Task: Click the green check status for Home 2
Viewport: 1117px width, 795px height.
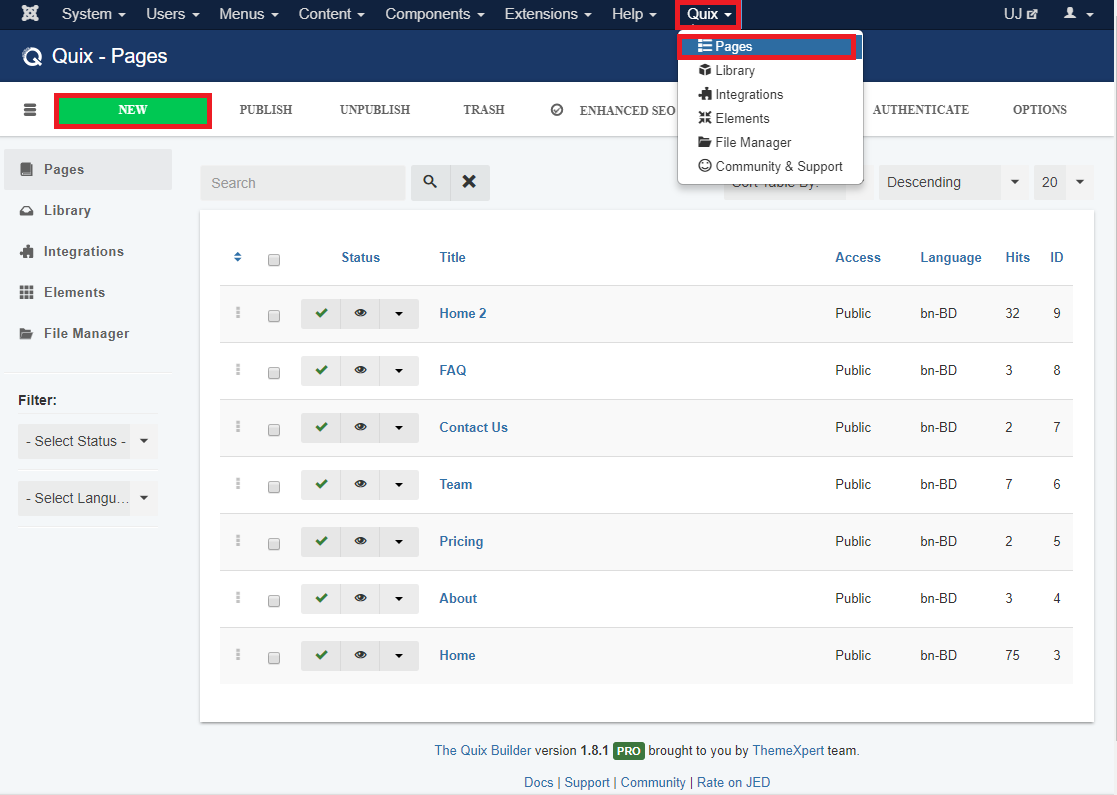Action: pyautogui.click(x=321, y=313)
